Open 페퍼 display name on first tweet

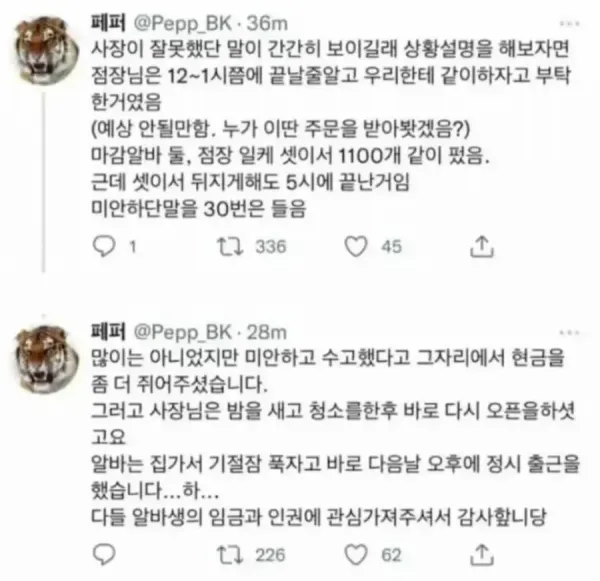[108, 24]
